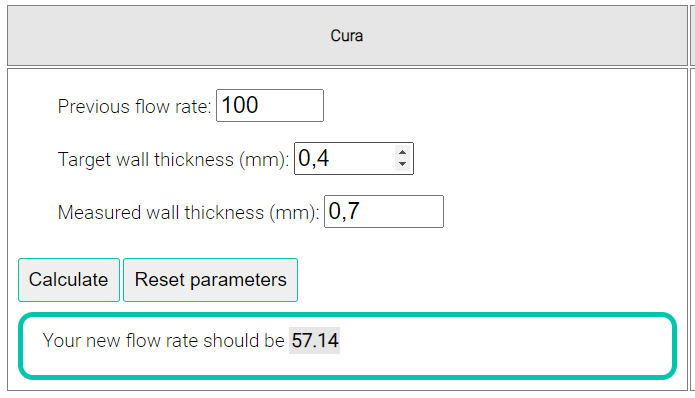Open the neighboring column header beside Cura

[x=693, y=35]
